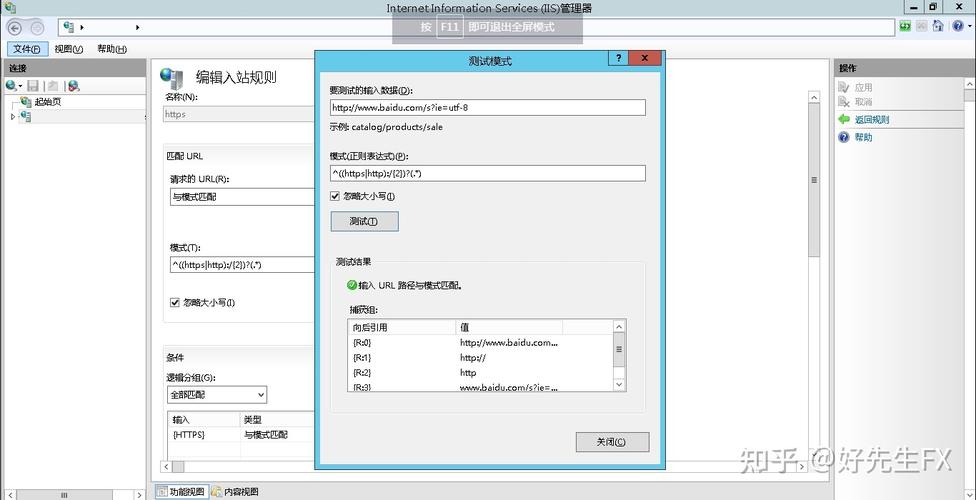Click the capture groups scrollbar thumb
This screenshot has width=976, height=500.
point(619,350)
